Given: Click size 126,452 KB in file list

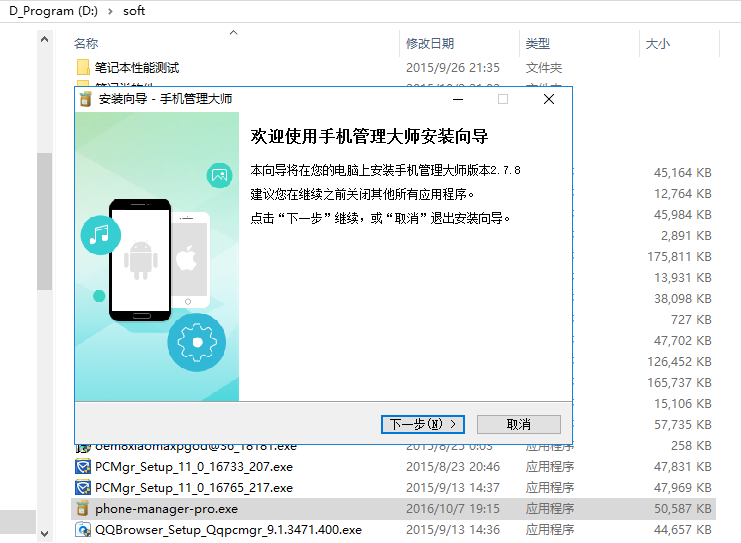Looking at the screenshot, I should (680, 362).
